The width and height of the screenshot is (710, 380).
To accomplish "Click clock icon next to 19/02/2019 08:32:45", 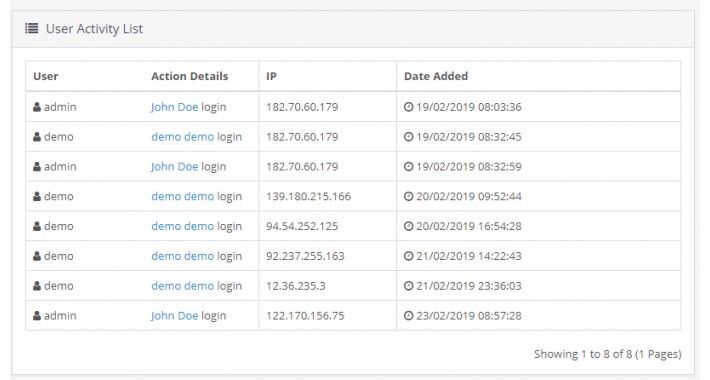I will click(408, 137).
